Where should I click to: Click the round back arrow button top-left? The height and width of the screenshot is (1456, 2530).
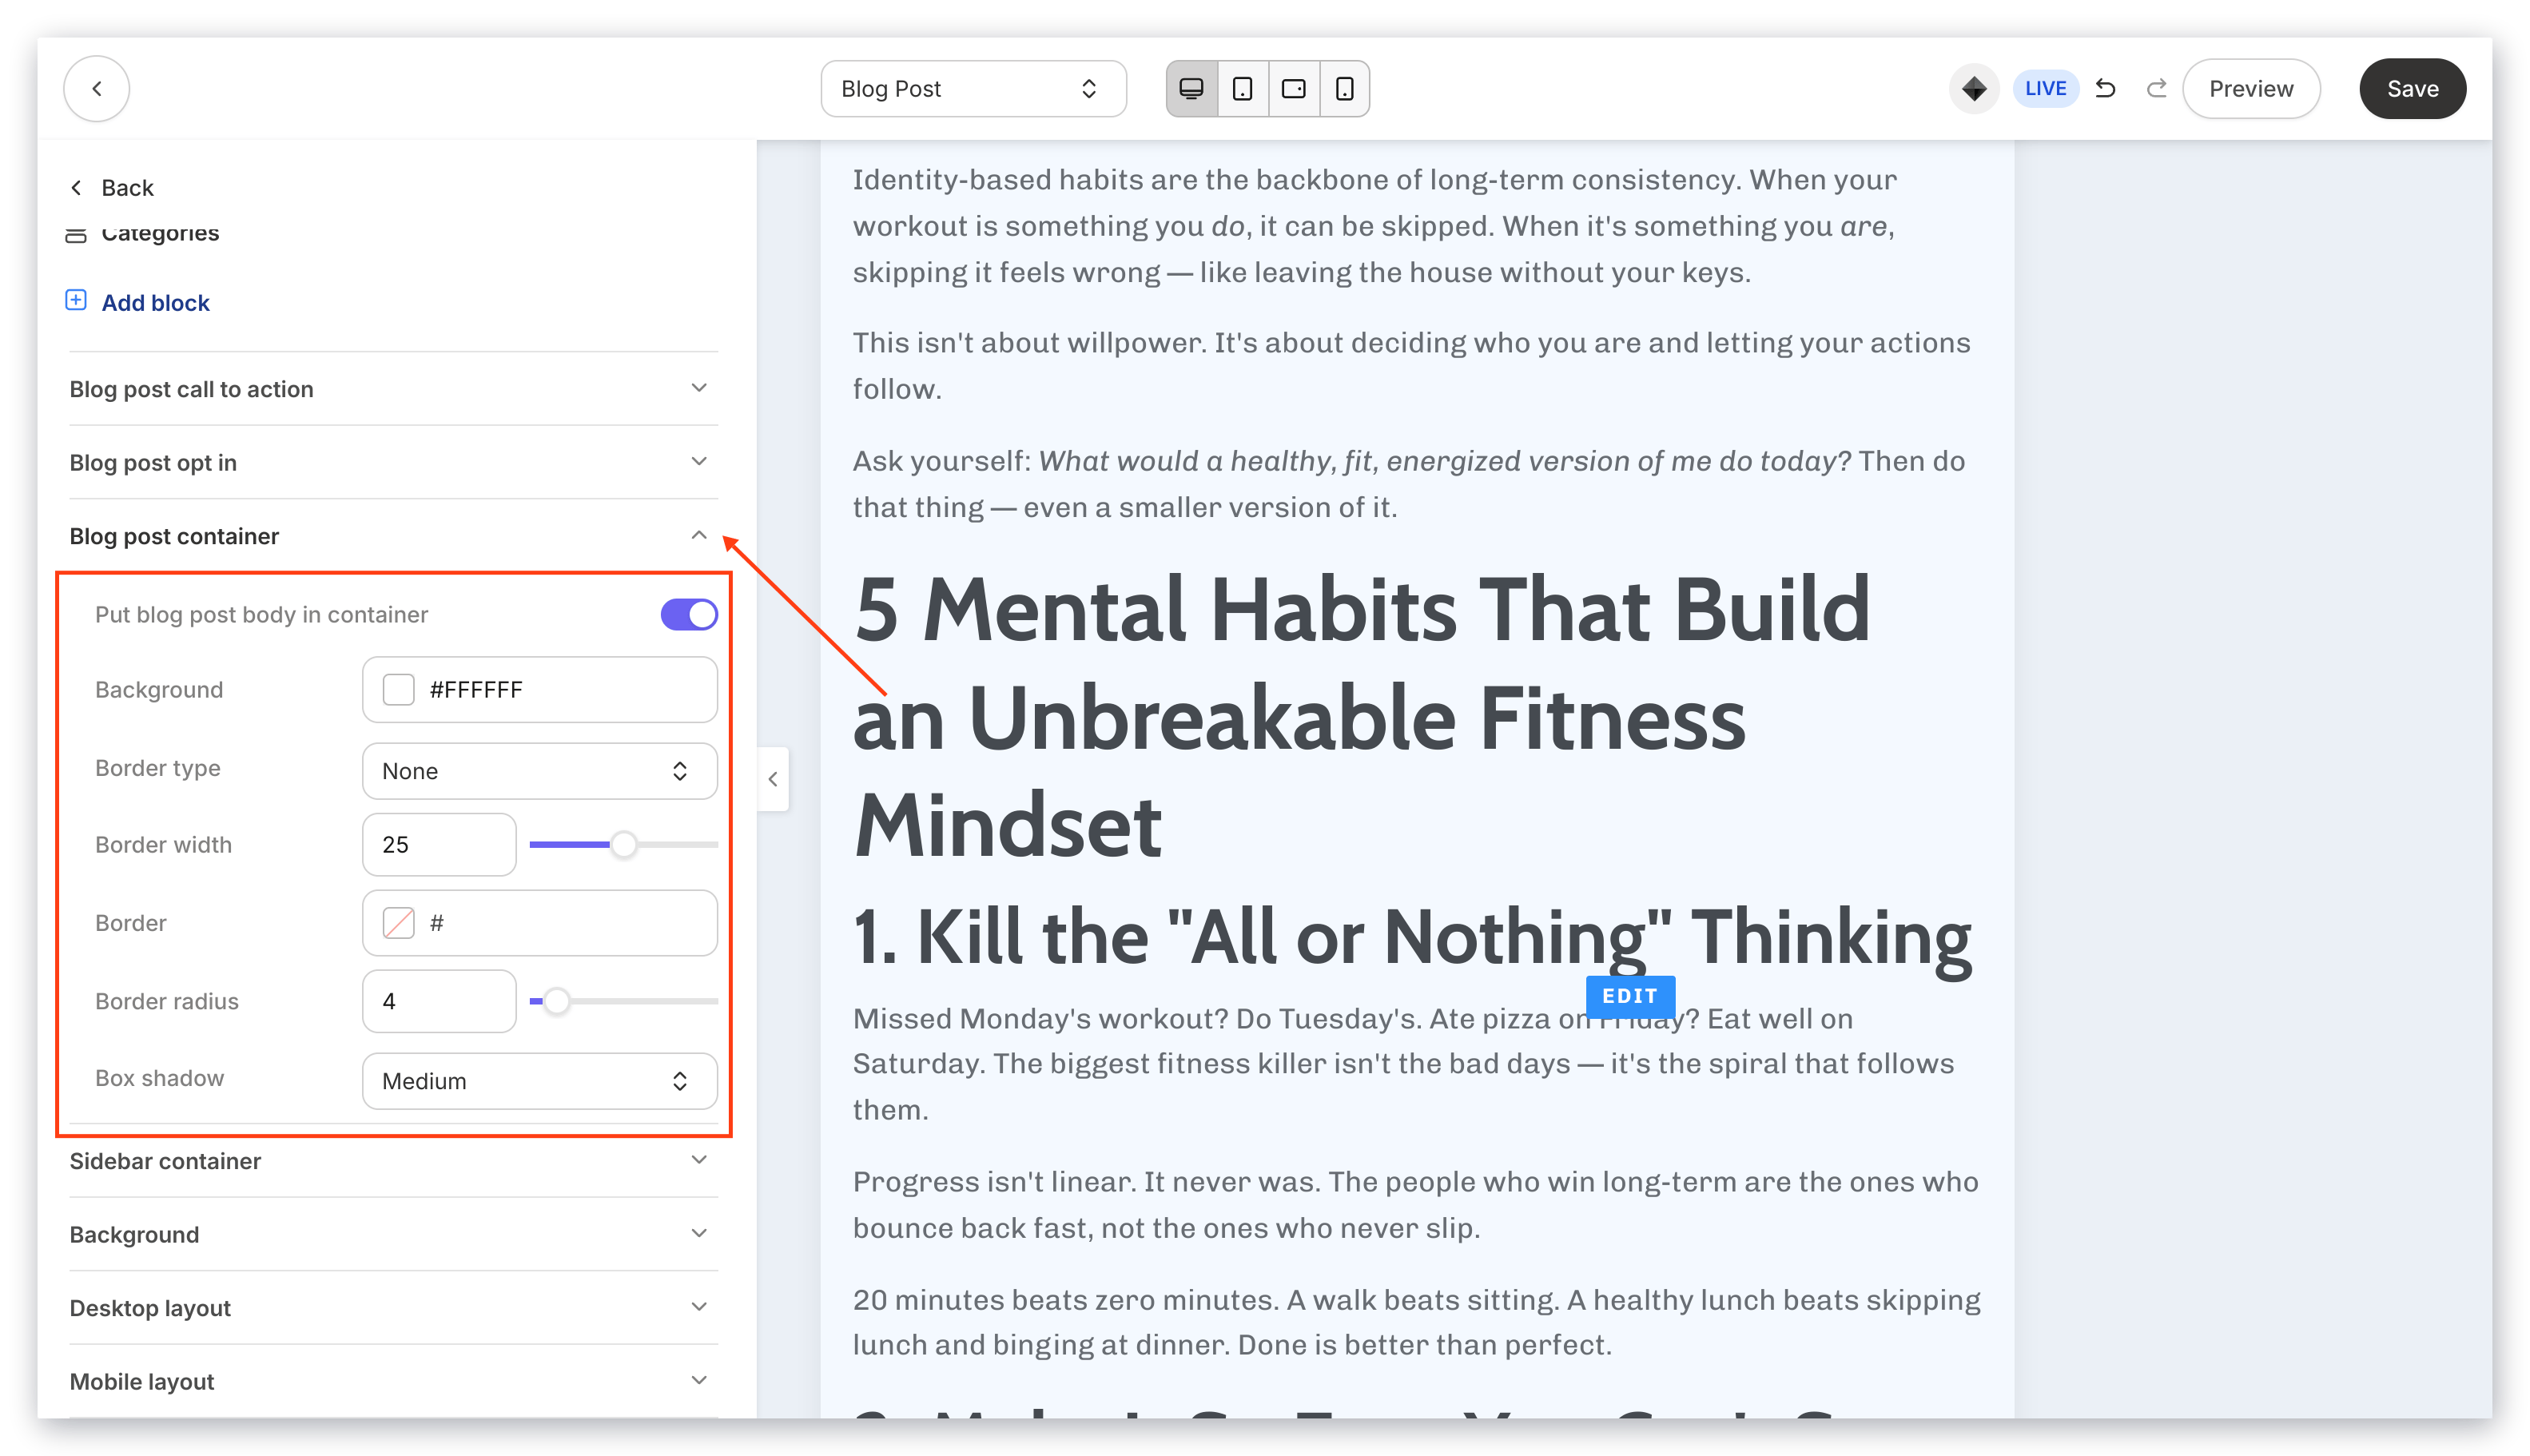[x=96, y=89]
